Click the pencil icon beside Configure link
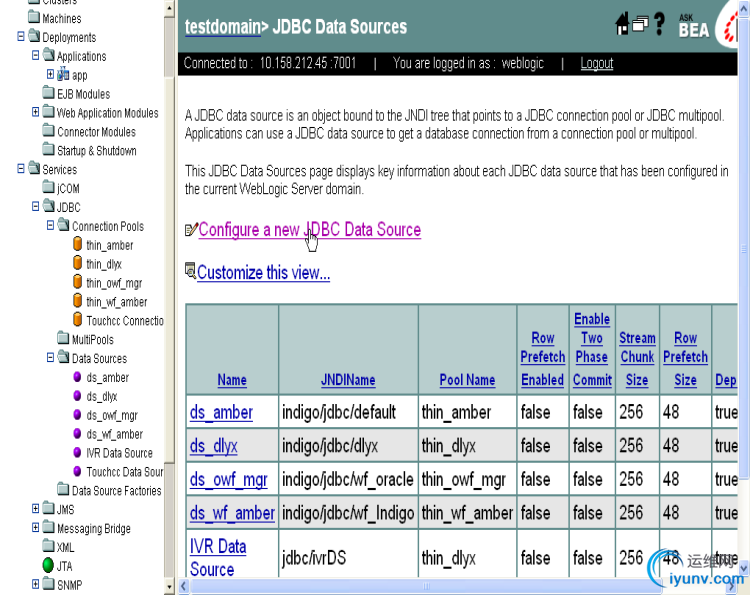Screen dimensions: 750x595 (191, 230)
